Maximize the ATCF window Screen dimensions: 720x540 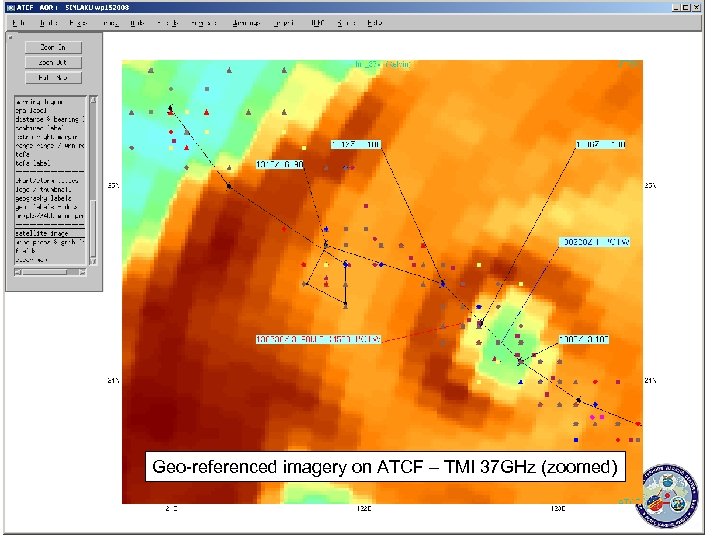(x=686, y=7)
